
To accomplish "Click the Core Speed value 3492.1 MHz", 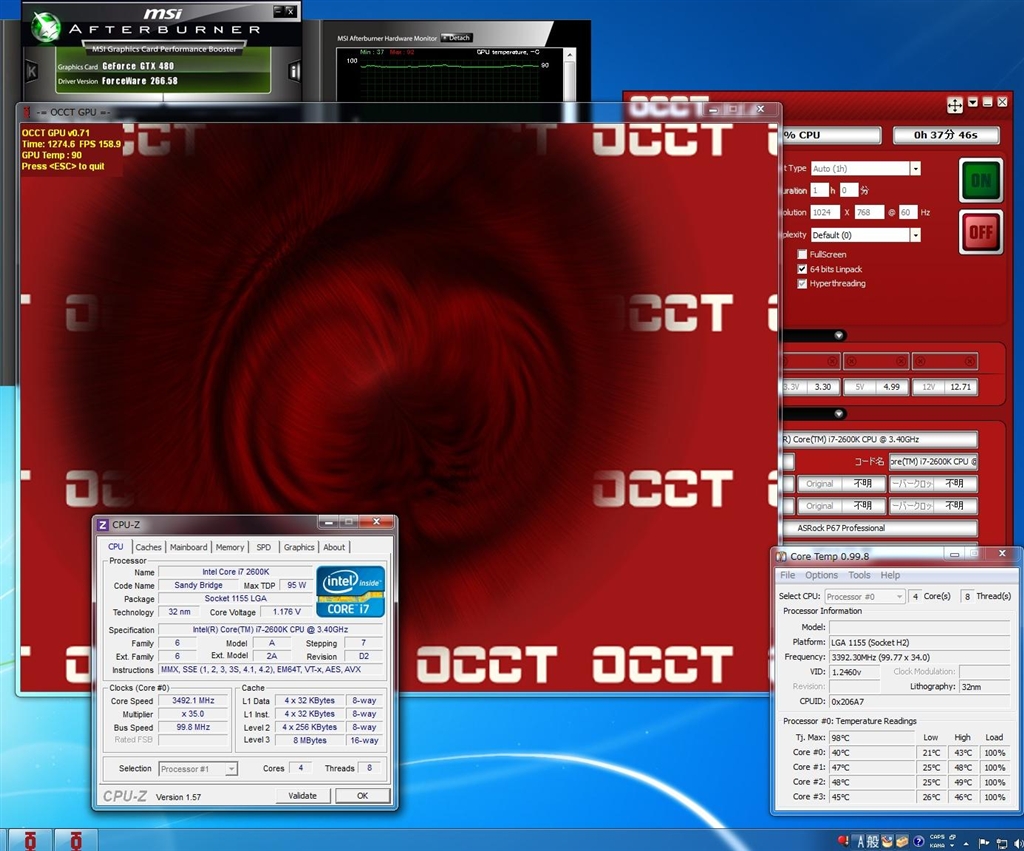I will (193, 700).
